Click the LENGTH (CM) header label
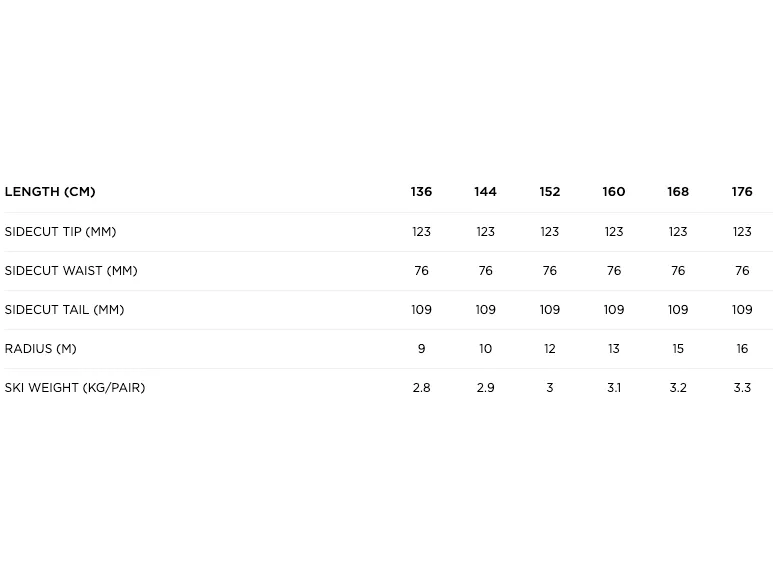 (x=50, y=192)
